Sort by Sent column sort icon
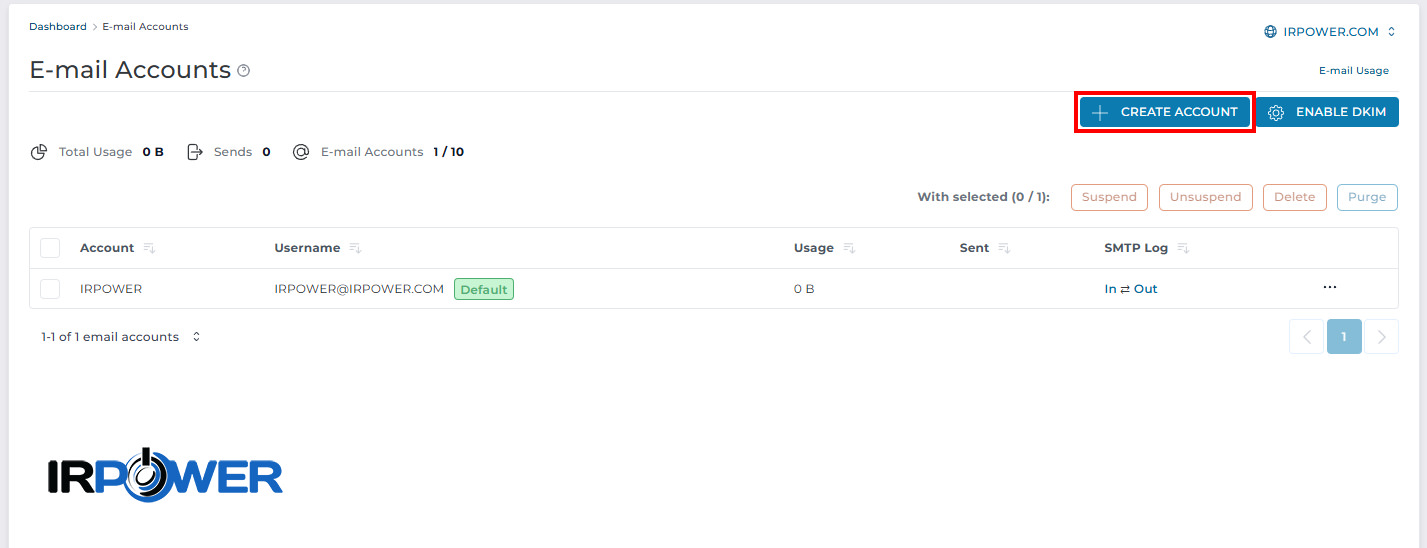This screenshot has height=548, width=1427. pyautogui.click(x=1004, y=248)
